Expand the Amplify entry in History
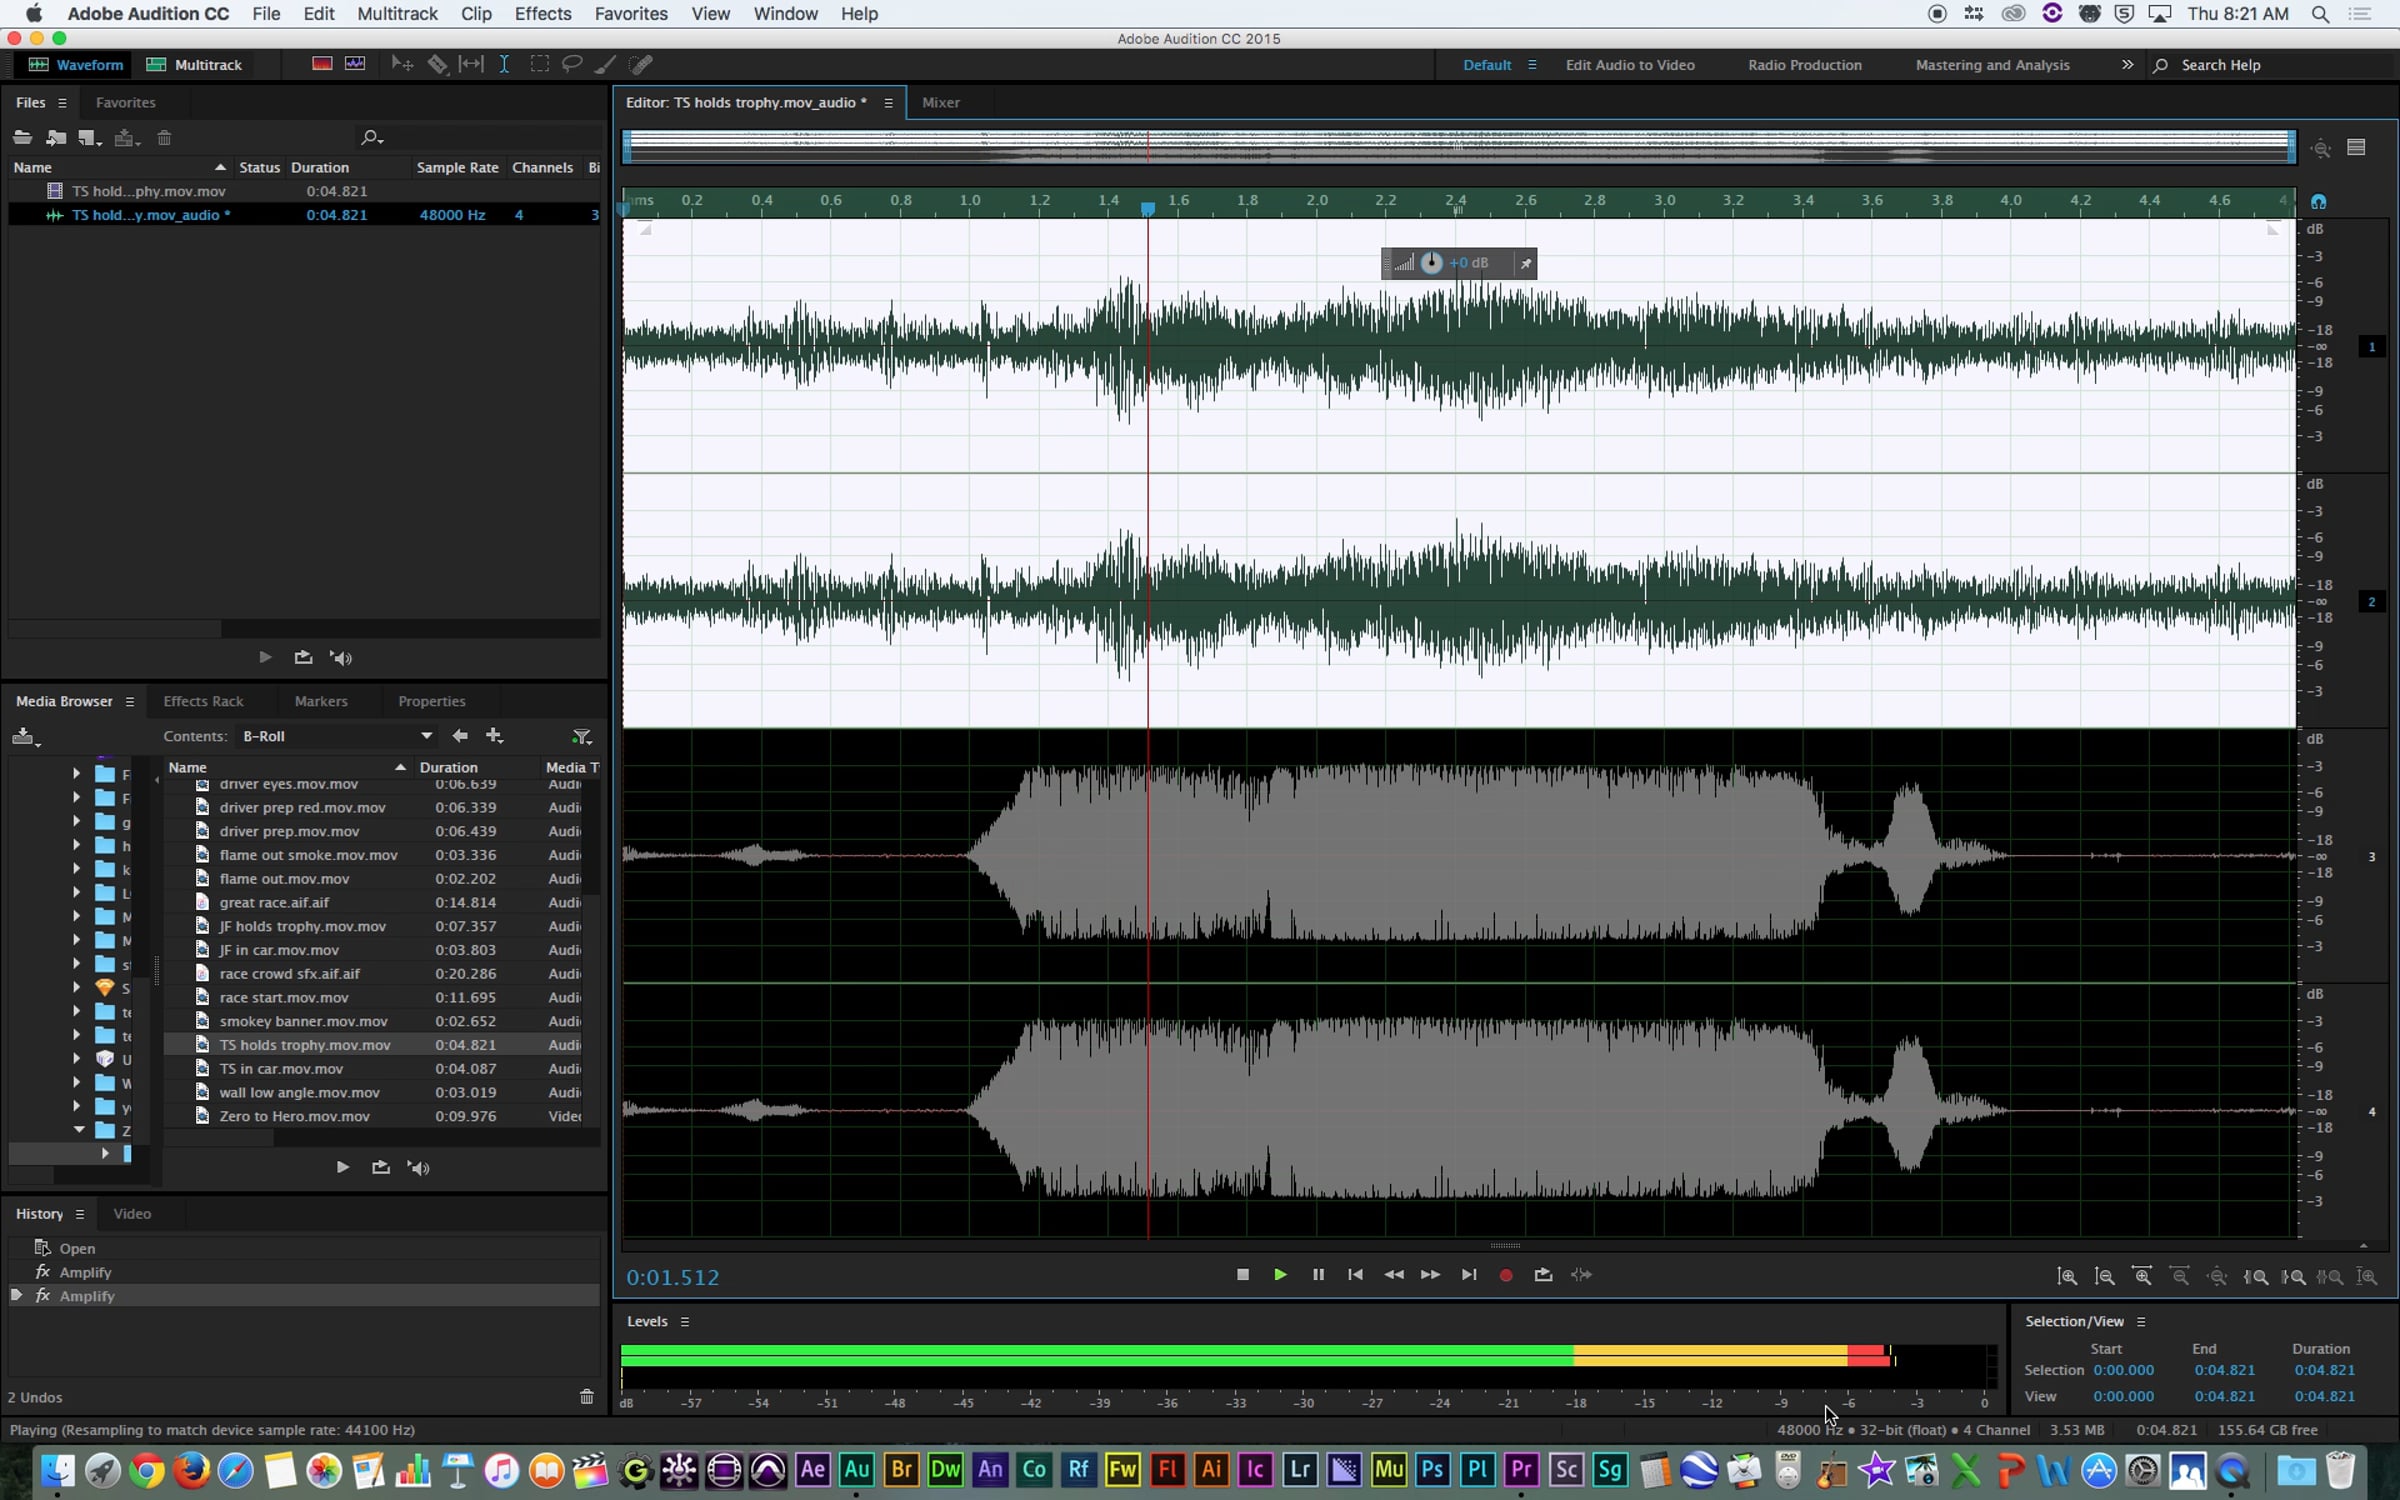This screenshot has width=2400, height=1500. pyautogui.click(x=16, y=1296)
